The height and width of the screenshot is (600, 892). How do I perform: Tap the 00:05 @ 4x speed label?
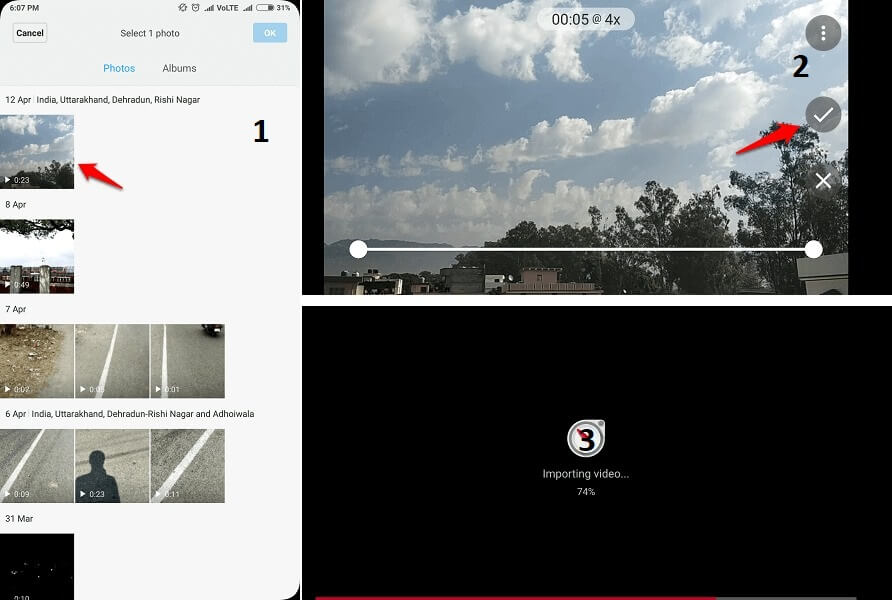pos(585,19)
